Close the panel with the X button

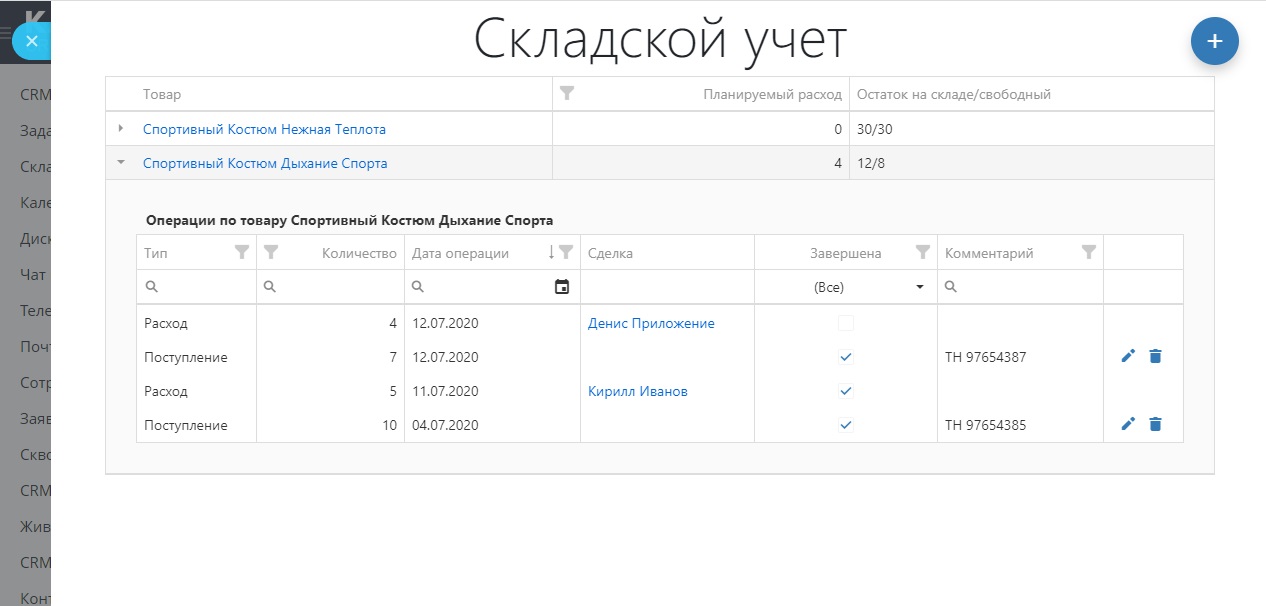[x=32, y=41]
